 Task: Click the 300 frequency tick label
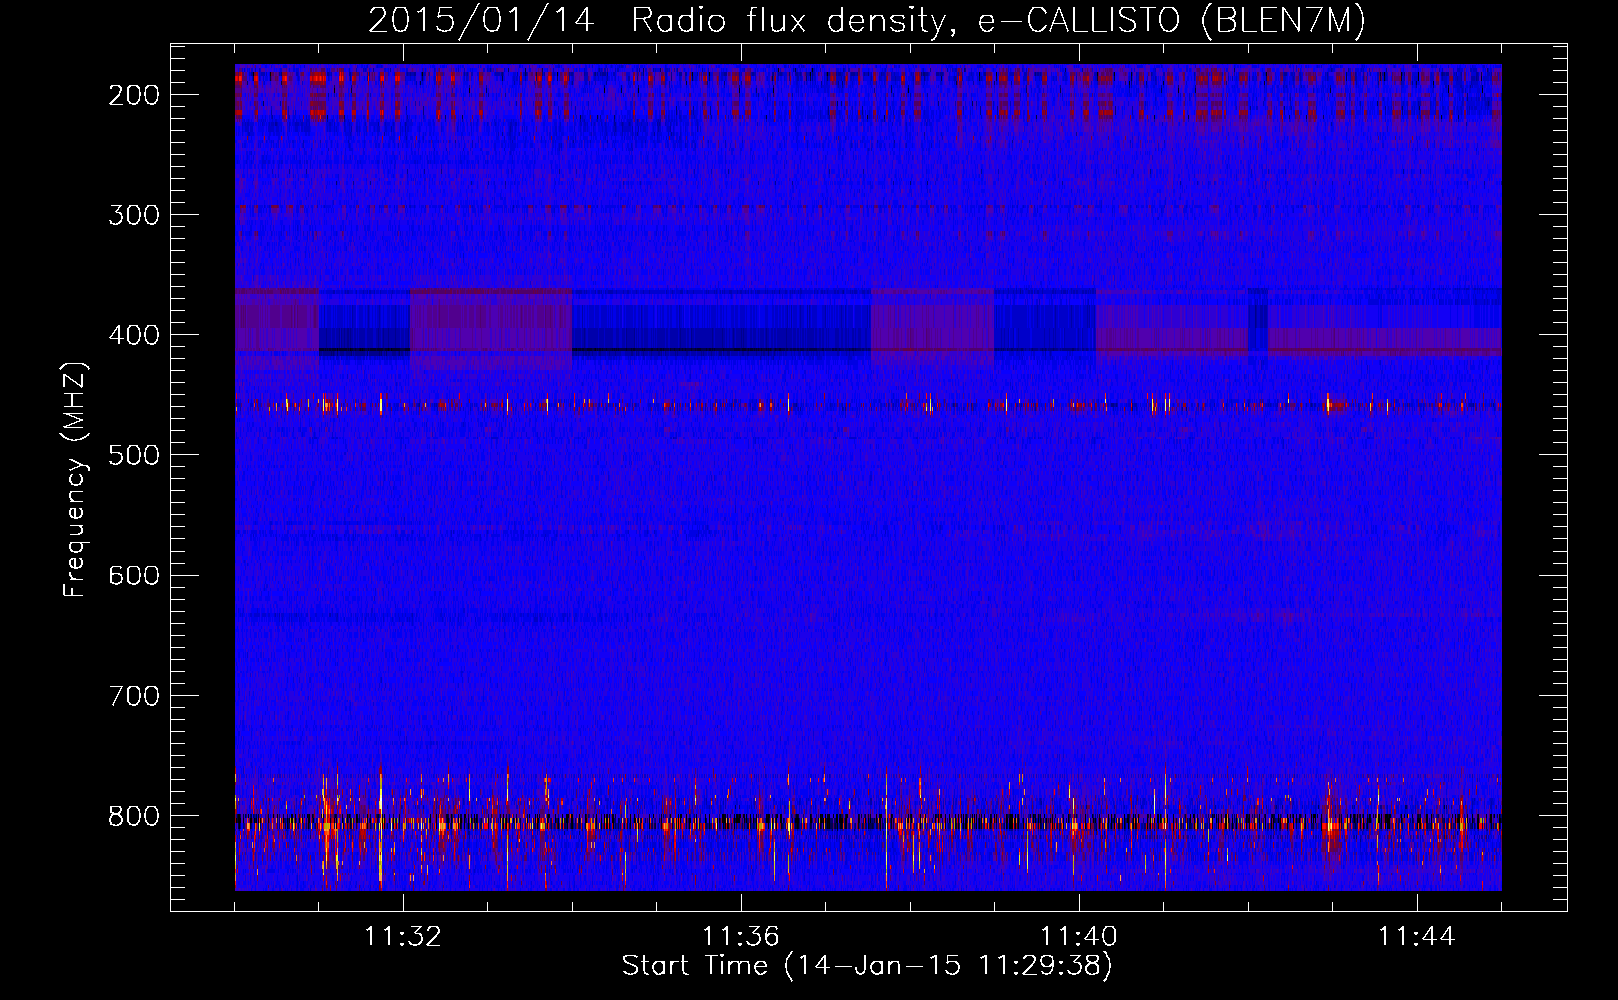tap(133, 215)
